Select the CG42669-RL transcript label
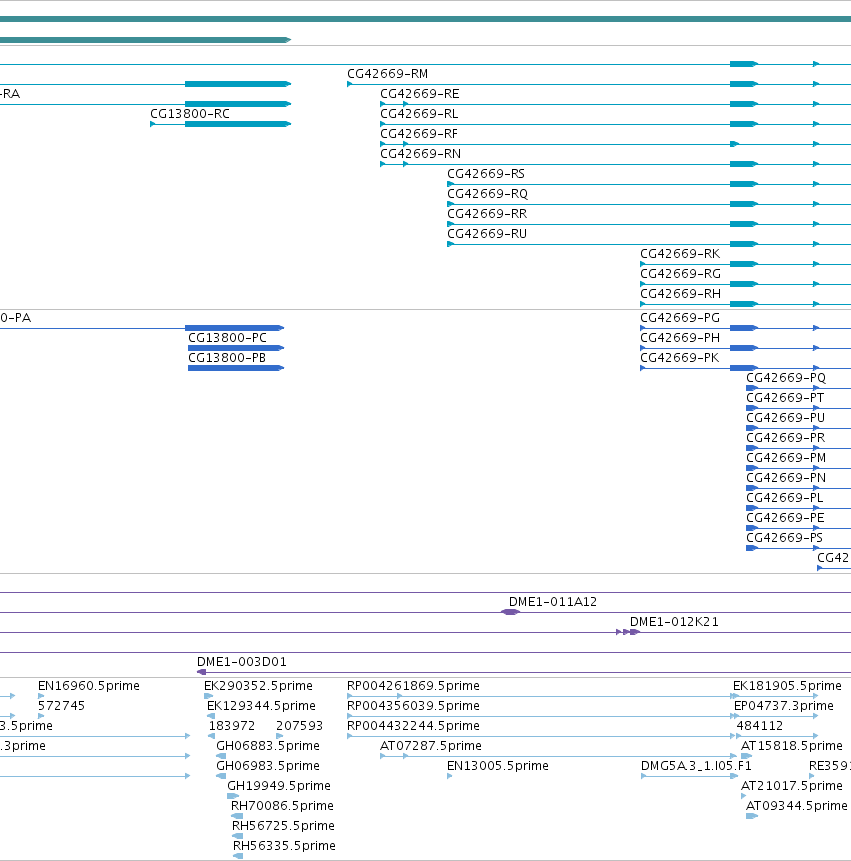 419,114
